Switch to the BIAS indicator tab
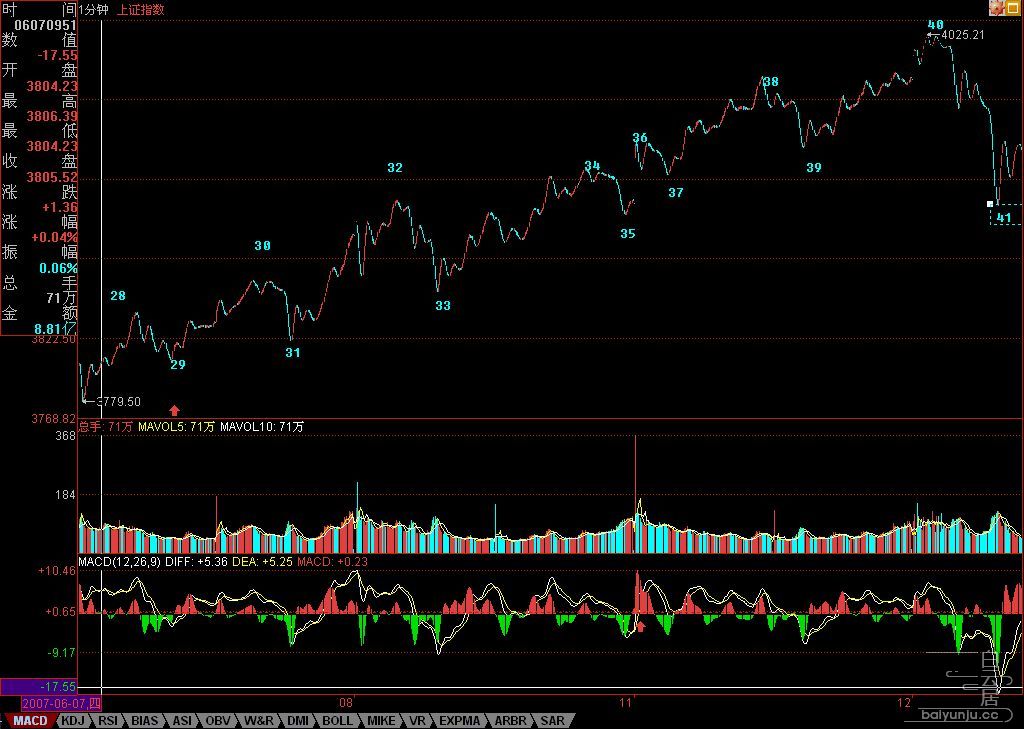Screen dimensions: 1024x729 click(x=144, y=721)
